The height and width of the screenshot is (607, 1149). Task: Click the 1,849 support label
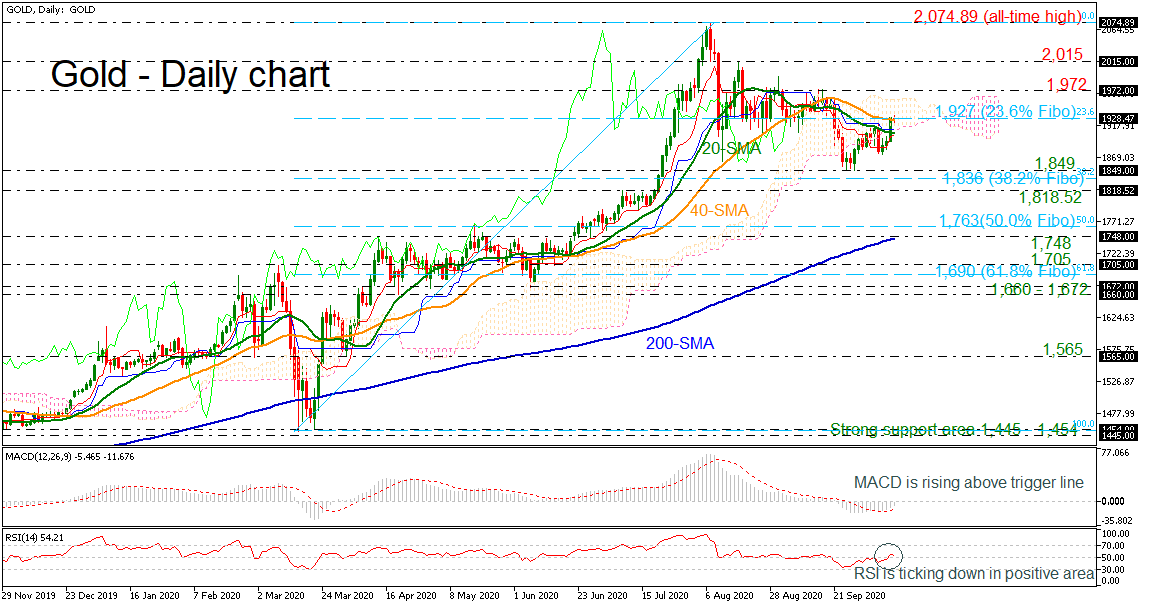[x=1054, y=163]
